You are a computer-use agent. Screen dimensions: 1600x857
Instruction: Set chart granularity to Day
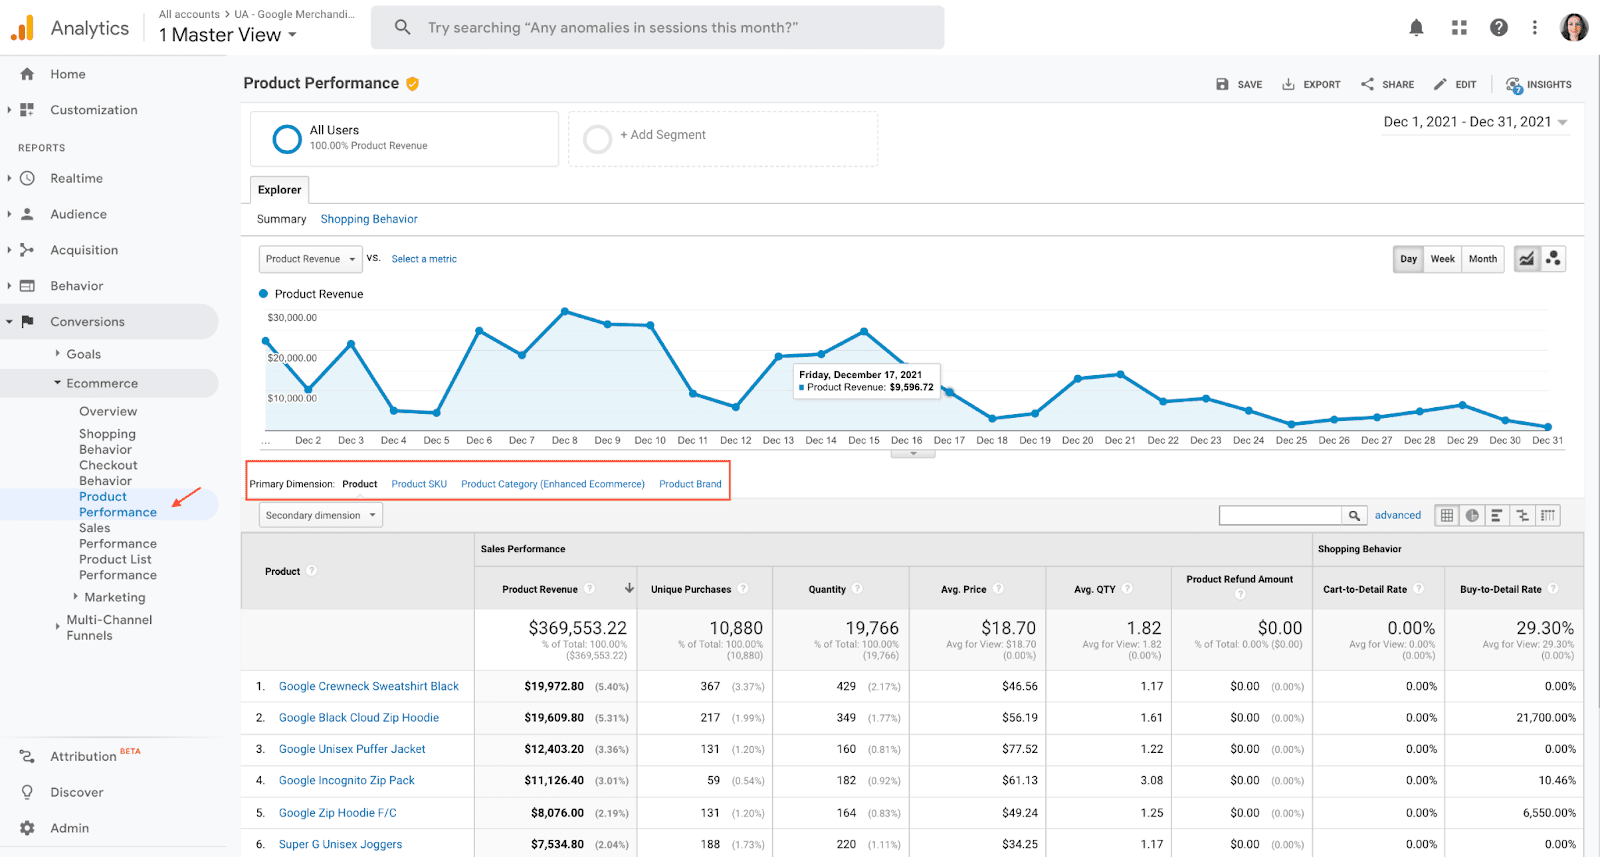pos(1408,259)
